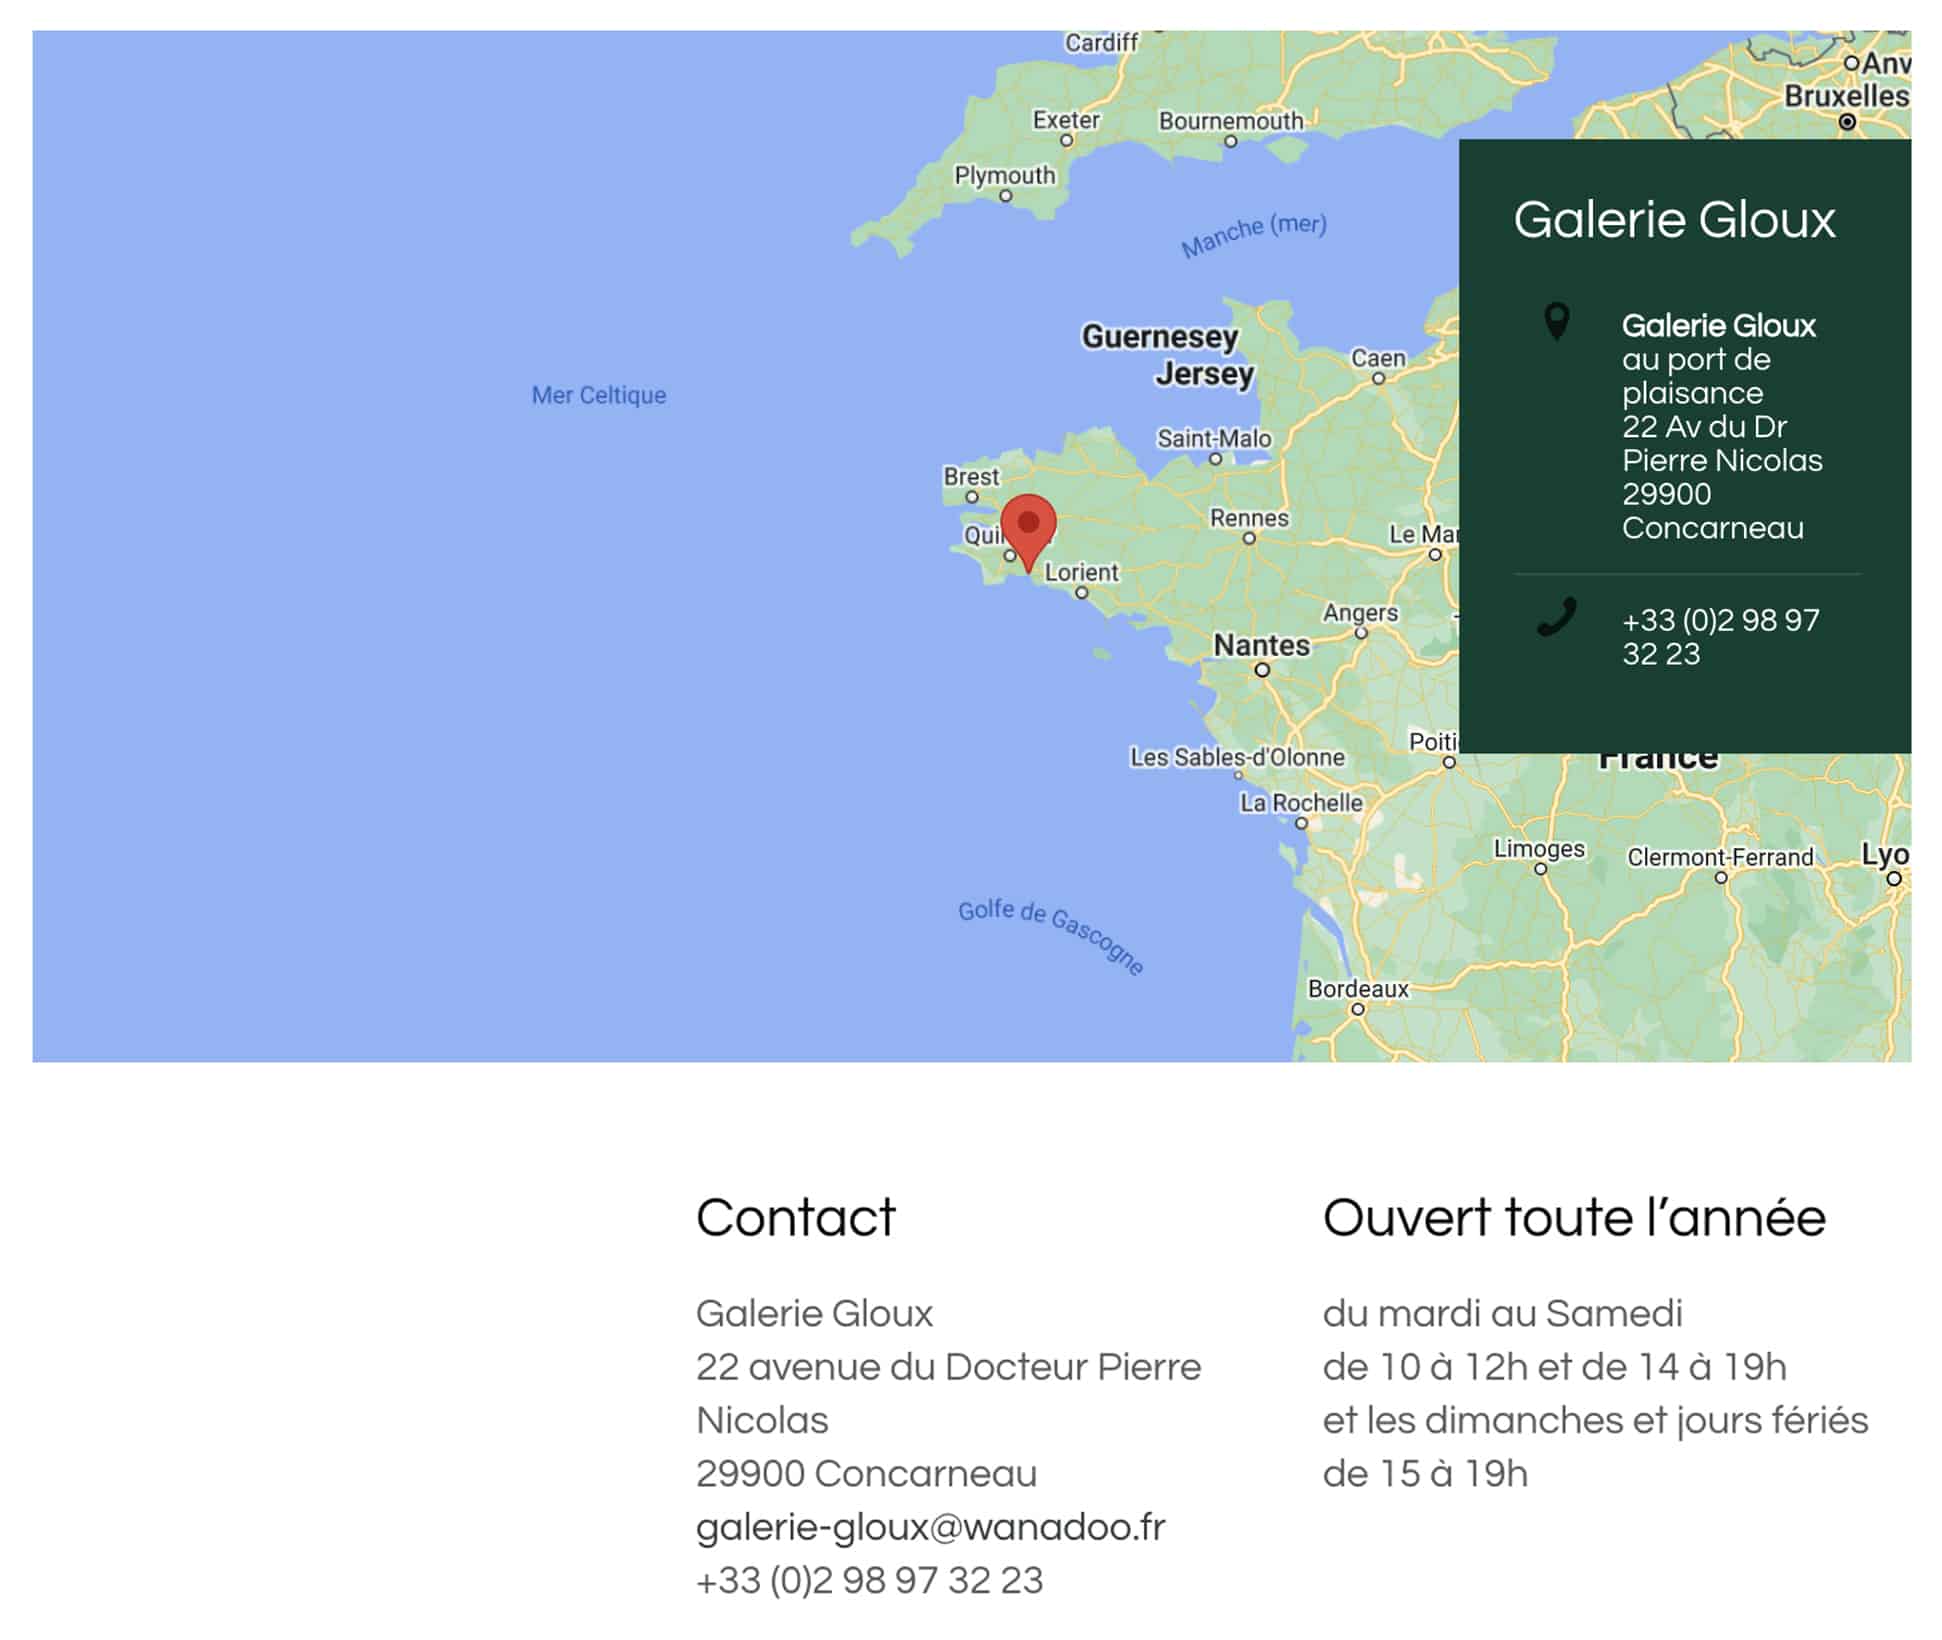
Task: Click the location pin icon in info card
Action: click(x=1556, y=323)
